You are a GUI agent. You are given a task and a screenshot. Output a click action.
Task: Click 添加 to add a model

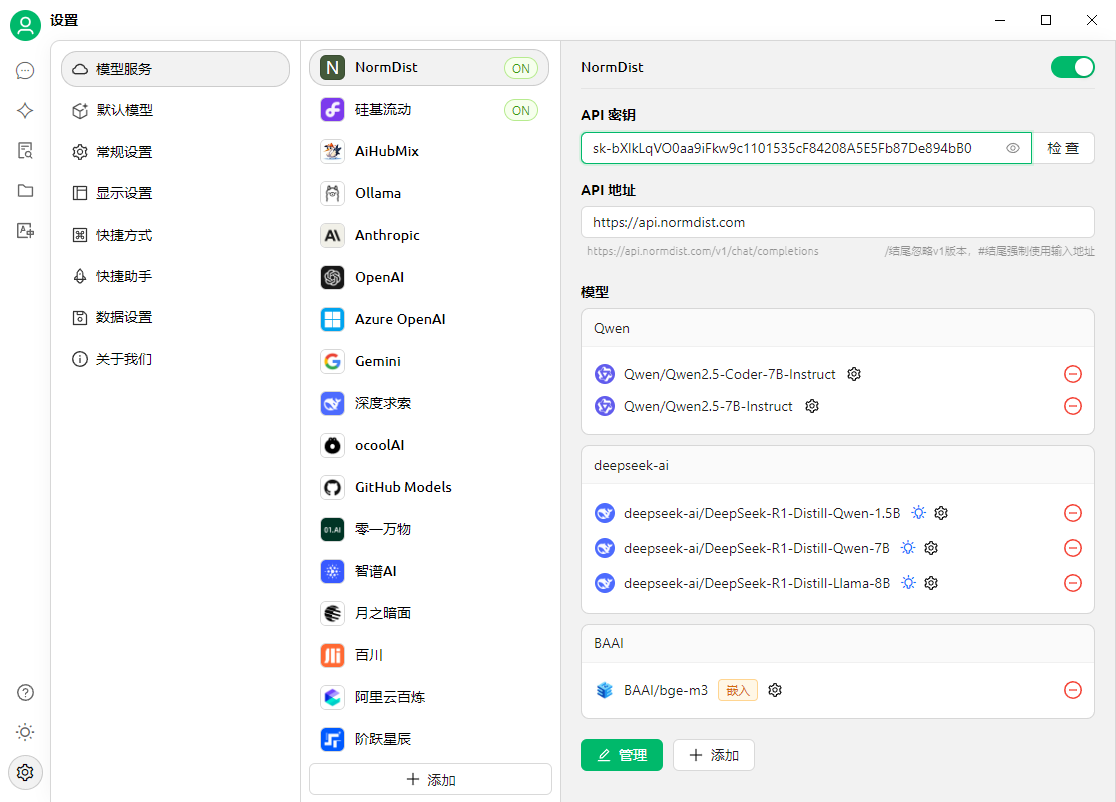click(x=714, y=755)
